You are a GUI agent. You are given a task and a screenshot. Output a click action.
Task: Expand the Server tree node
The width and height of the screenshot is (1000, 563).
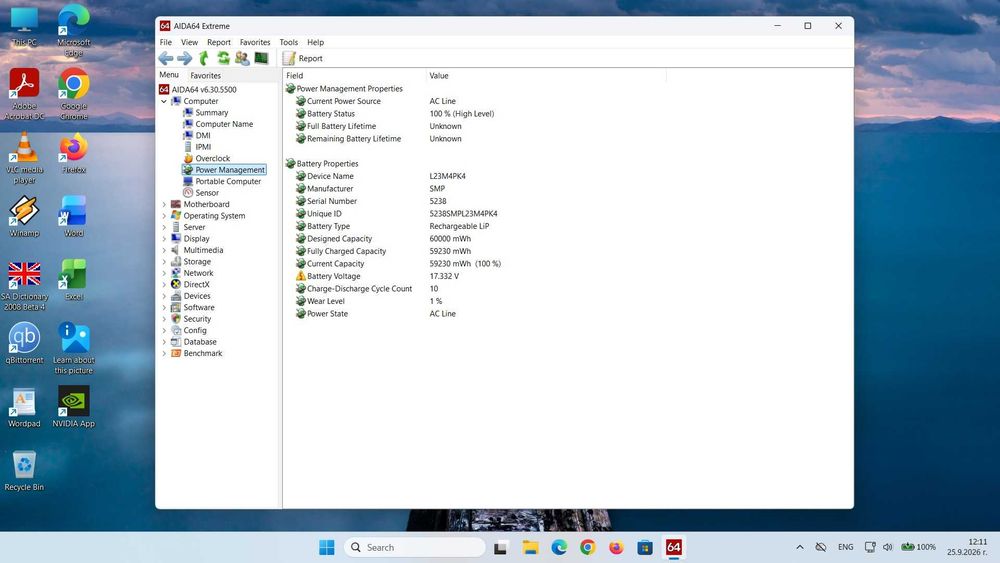(x=164, y=228)
